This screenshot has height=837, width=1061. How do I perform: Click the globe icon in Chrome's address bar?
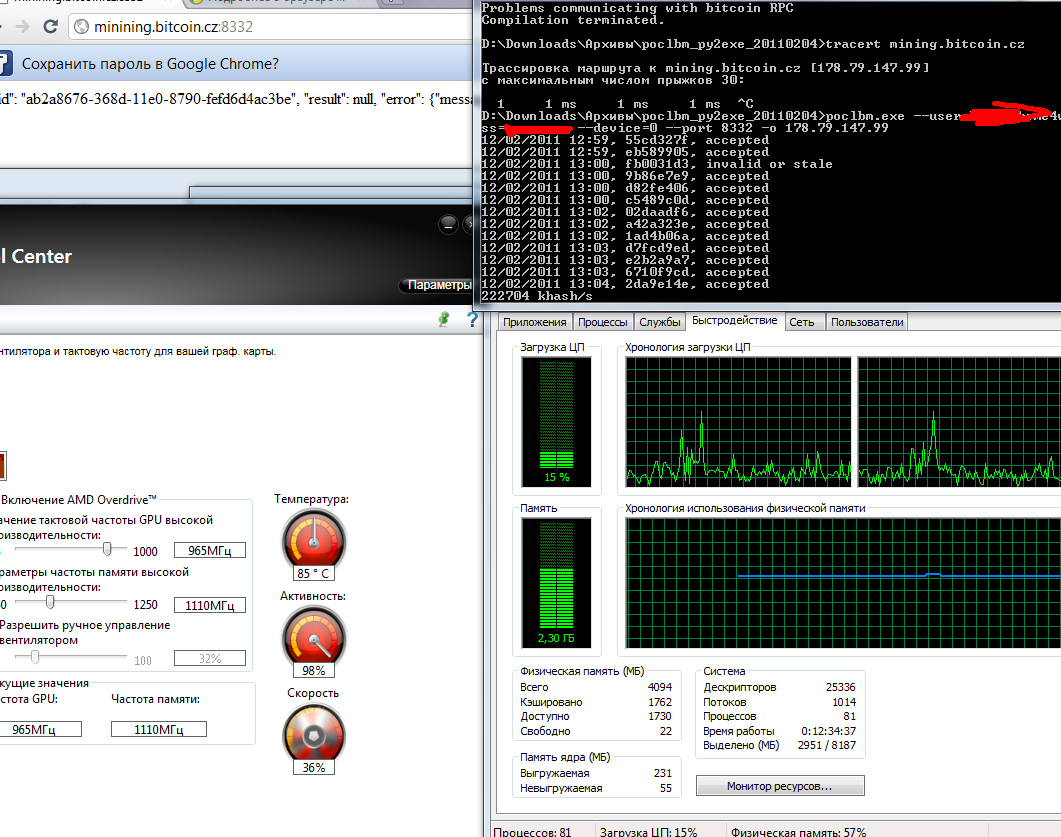(81, 26)
